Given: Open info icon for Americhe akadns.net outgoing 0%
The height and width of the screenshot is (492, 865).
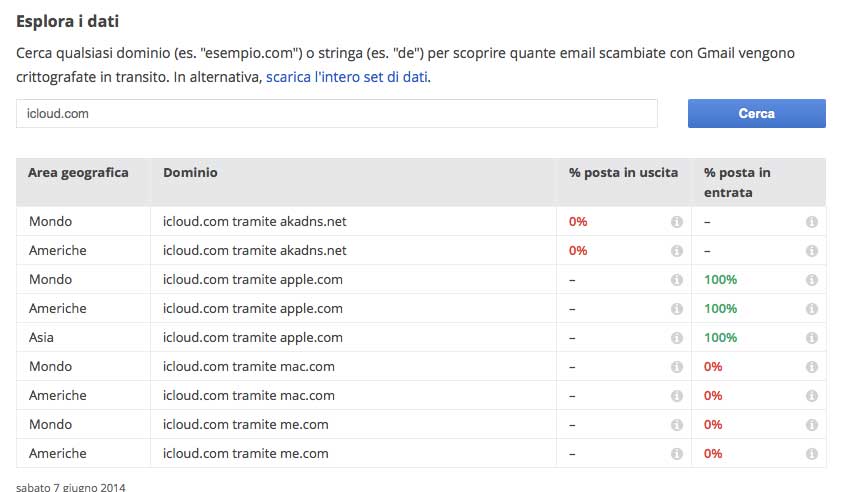Looking at the screenshot, I should [677, 251].
